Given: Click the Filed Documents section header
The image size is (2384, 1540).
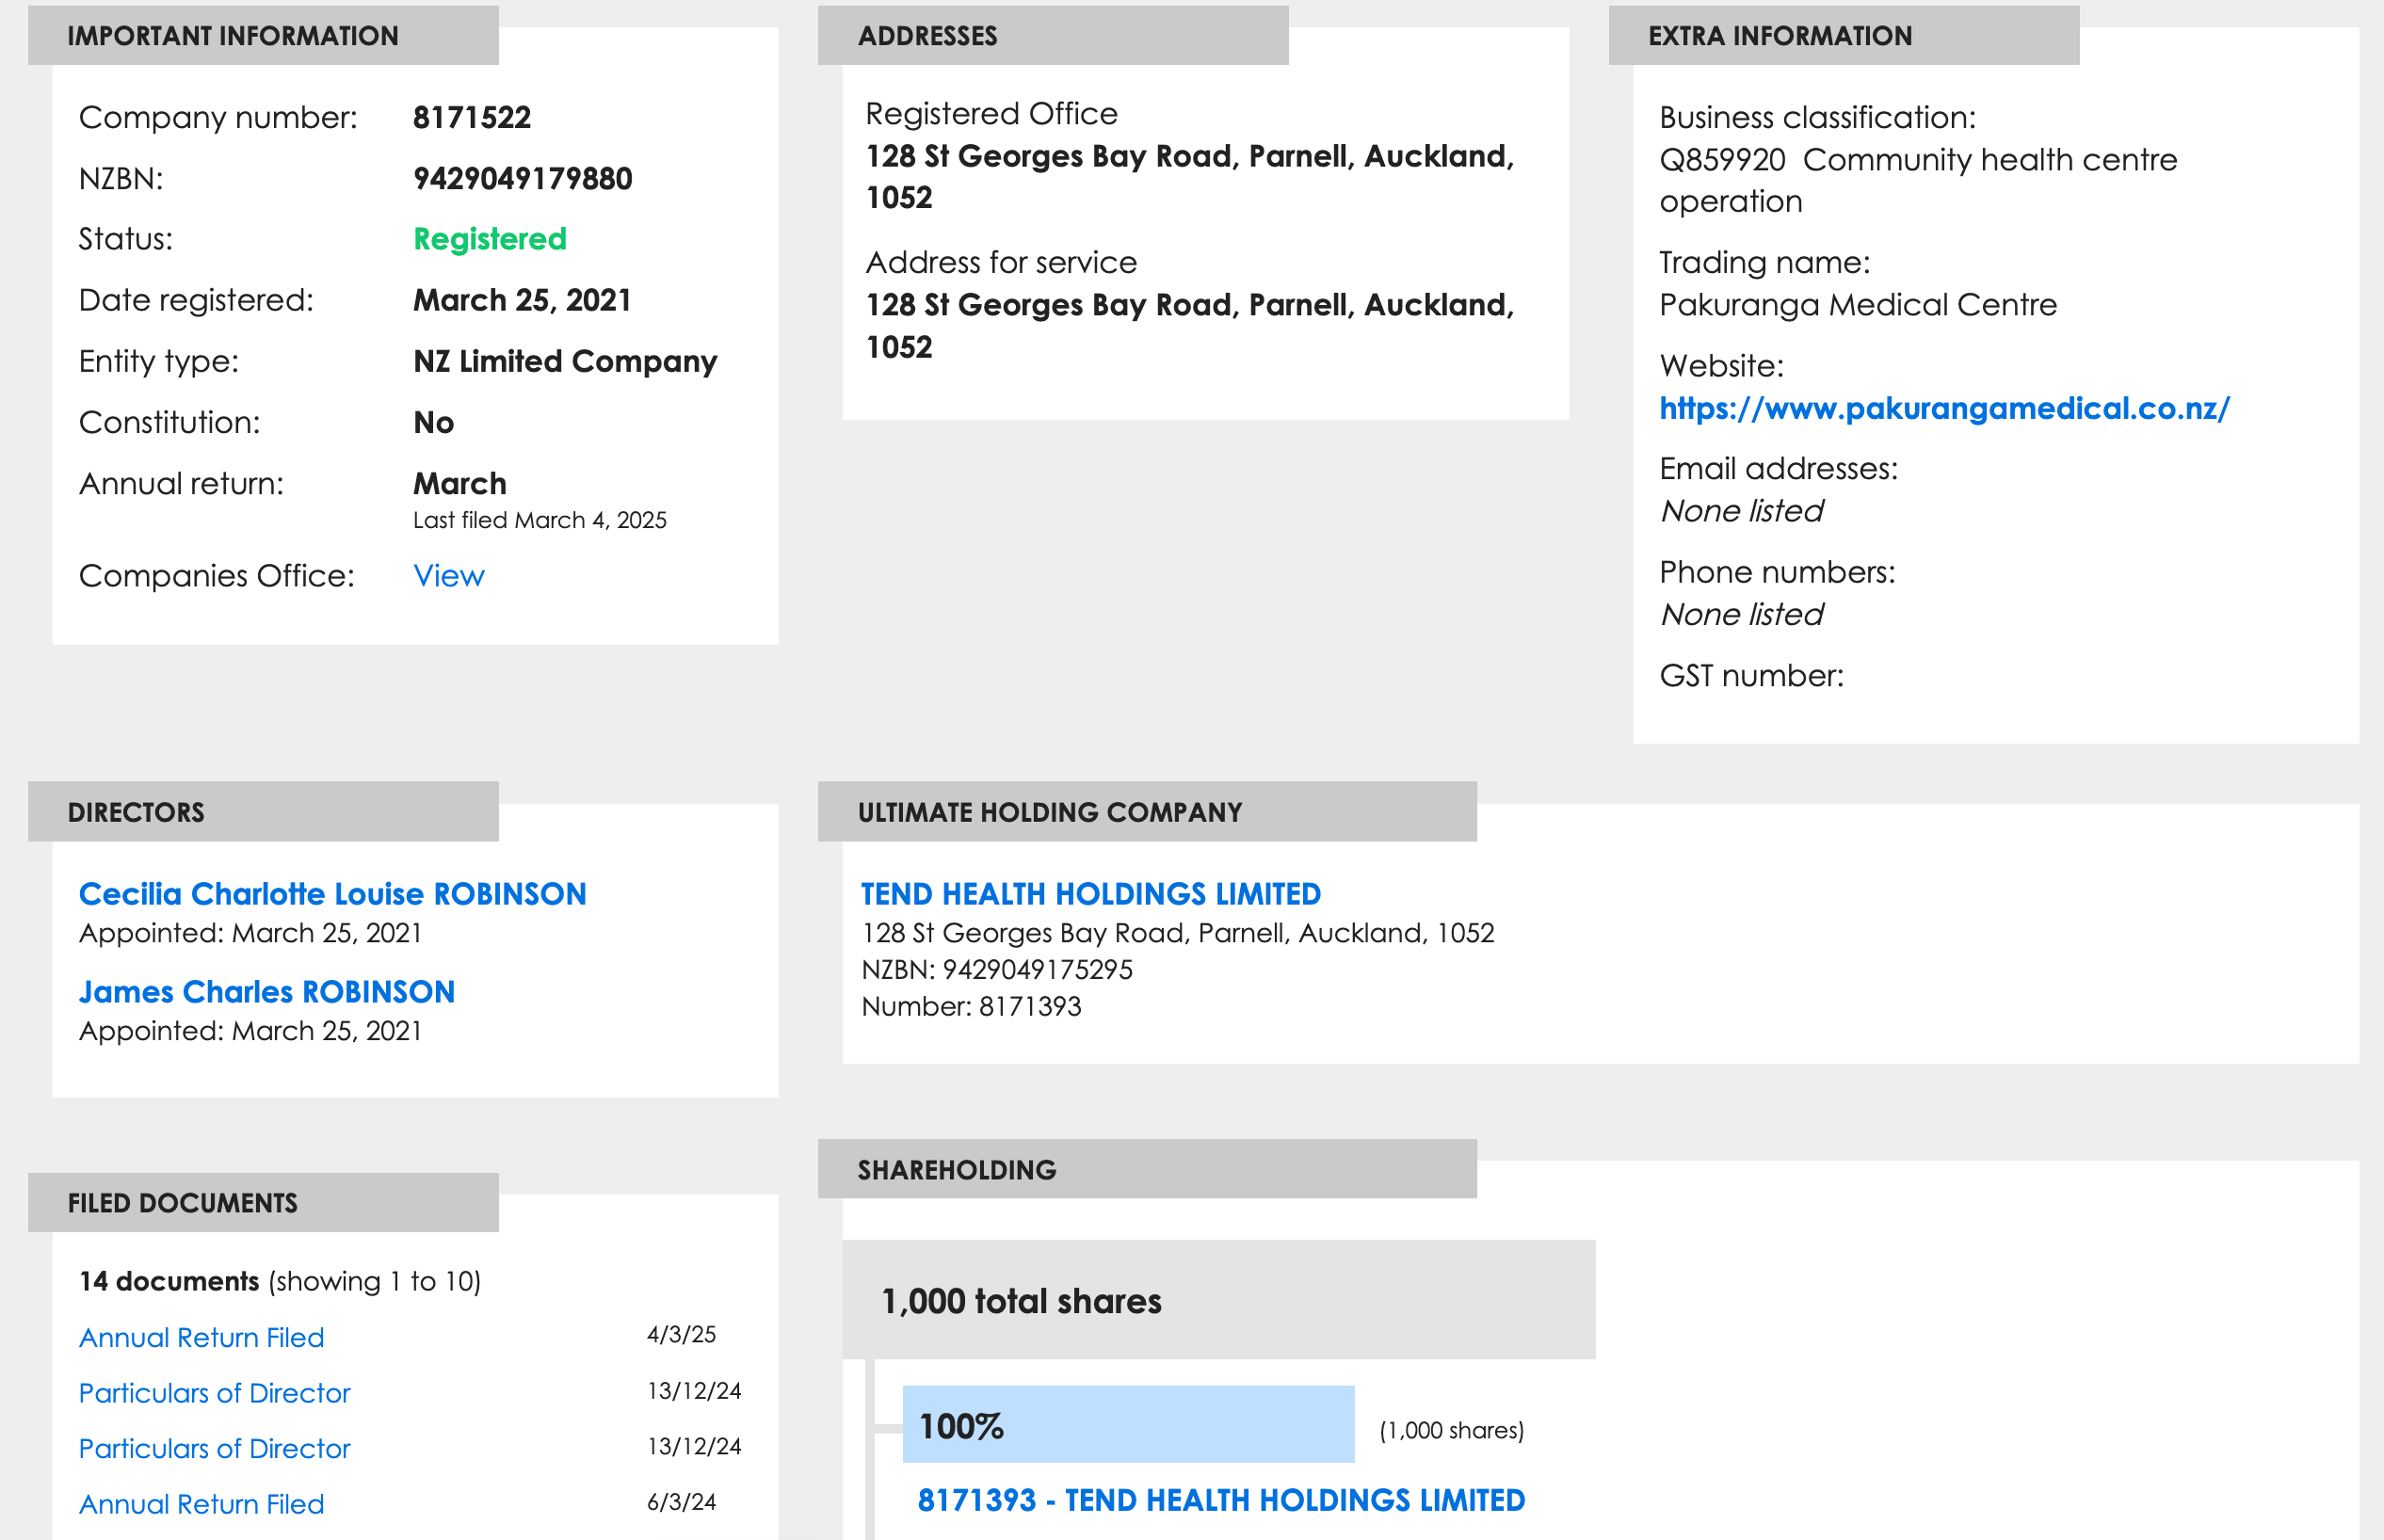Looking at the screenshot, I should click(x=263, y=1203).
